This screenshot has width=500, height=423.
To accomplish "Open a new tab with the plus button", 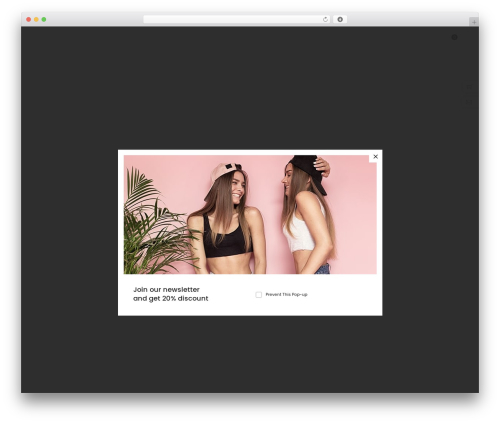I will [474, 22].
